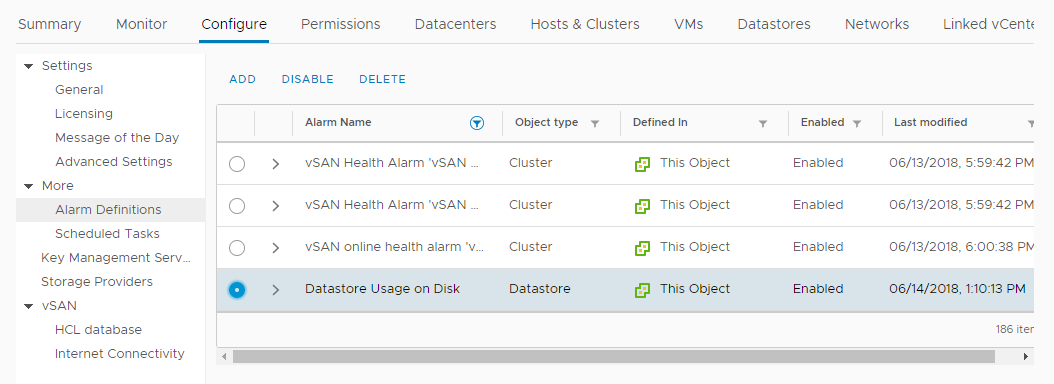Switch to the Monitor tab

pyautogui.click(x=141, y=24)
